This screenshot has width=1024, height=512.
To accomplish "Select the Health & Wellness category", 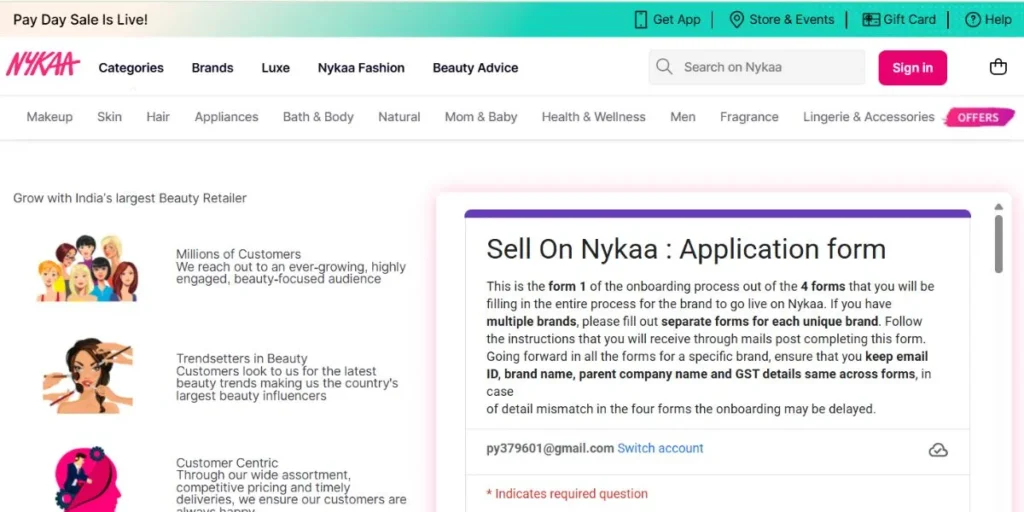I will tap(594, 117).
